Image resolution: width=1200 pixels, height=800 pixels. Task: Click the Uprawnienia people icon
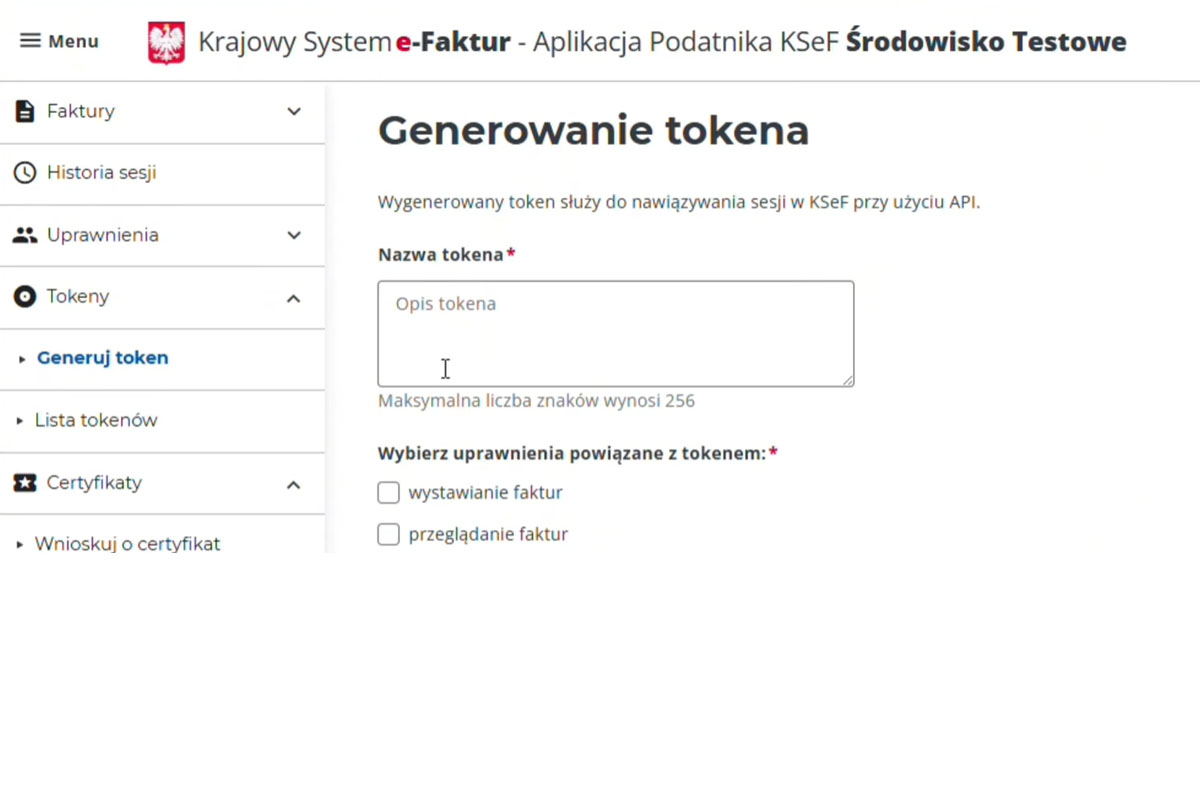[25, 235]
